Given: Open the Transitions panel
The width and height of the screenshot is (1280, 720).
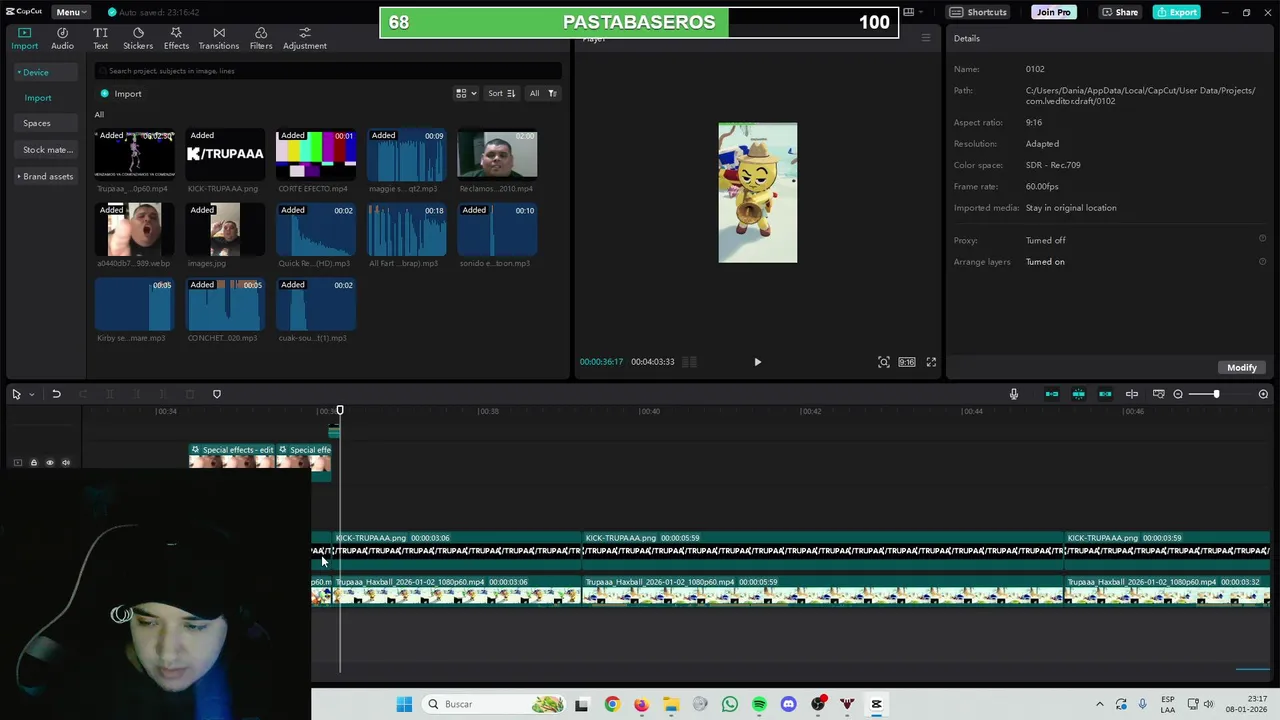Looking at the screenshot, I should coord(219,39).
